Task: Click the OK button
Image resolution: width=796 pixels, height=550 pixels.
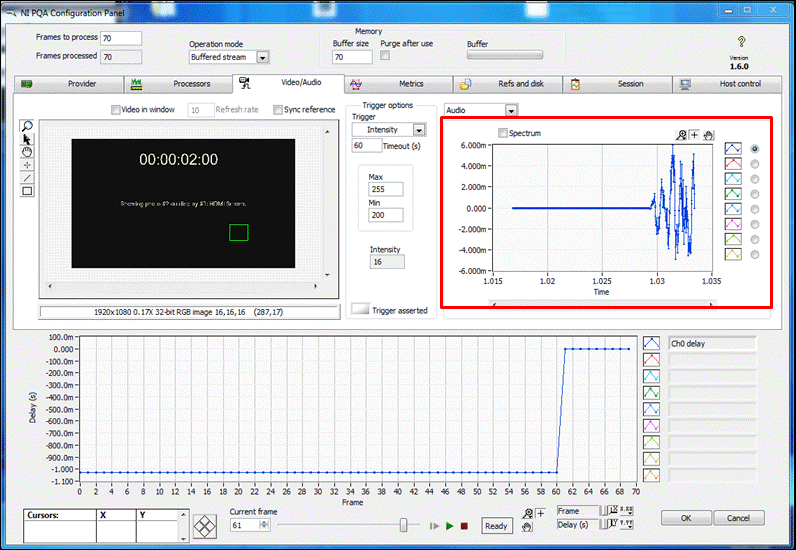Action: coord(686,518)
